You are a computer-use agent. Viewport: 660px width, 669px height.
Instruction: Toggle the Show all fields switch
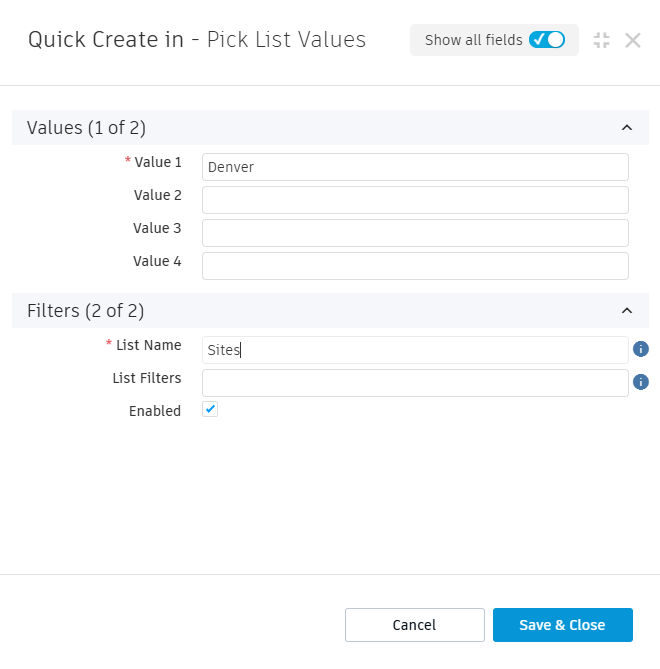click(547, 40)
